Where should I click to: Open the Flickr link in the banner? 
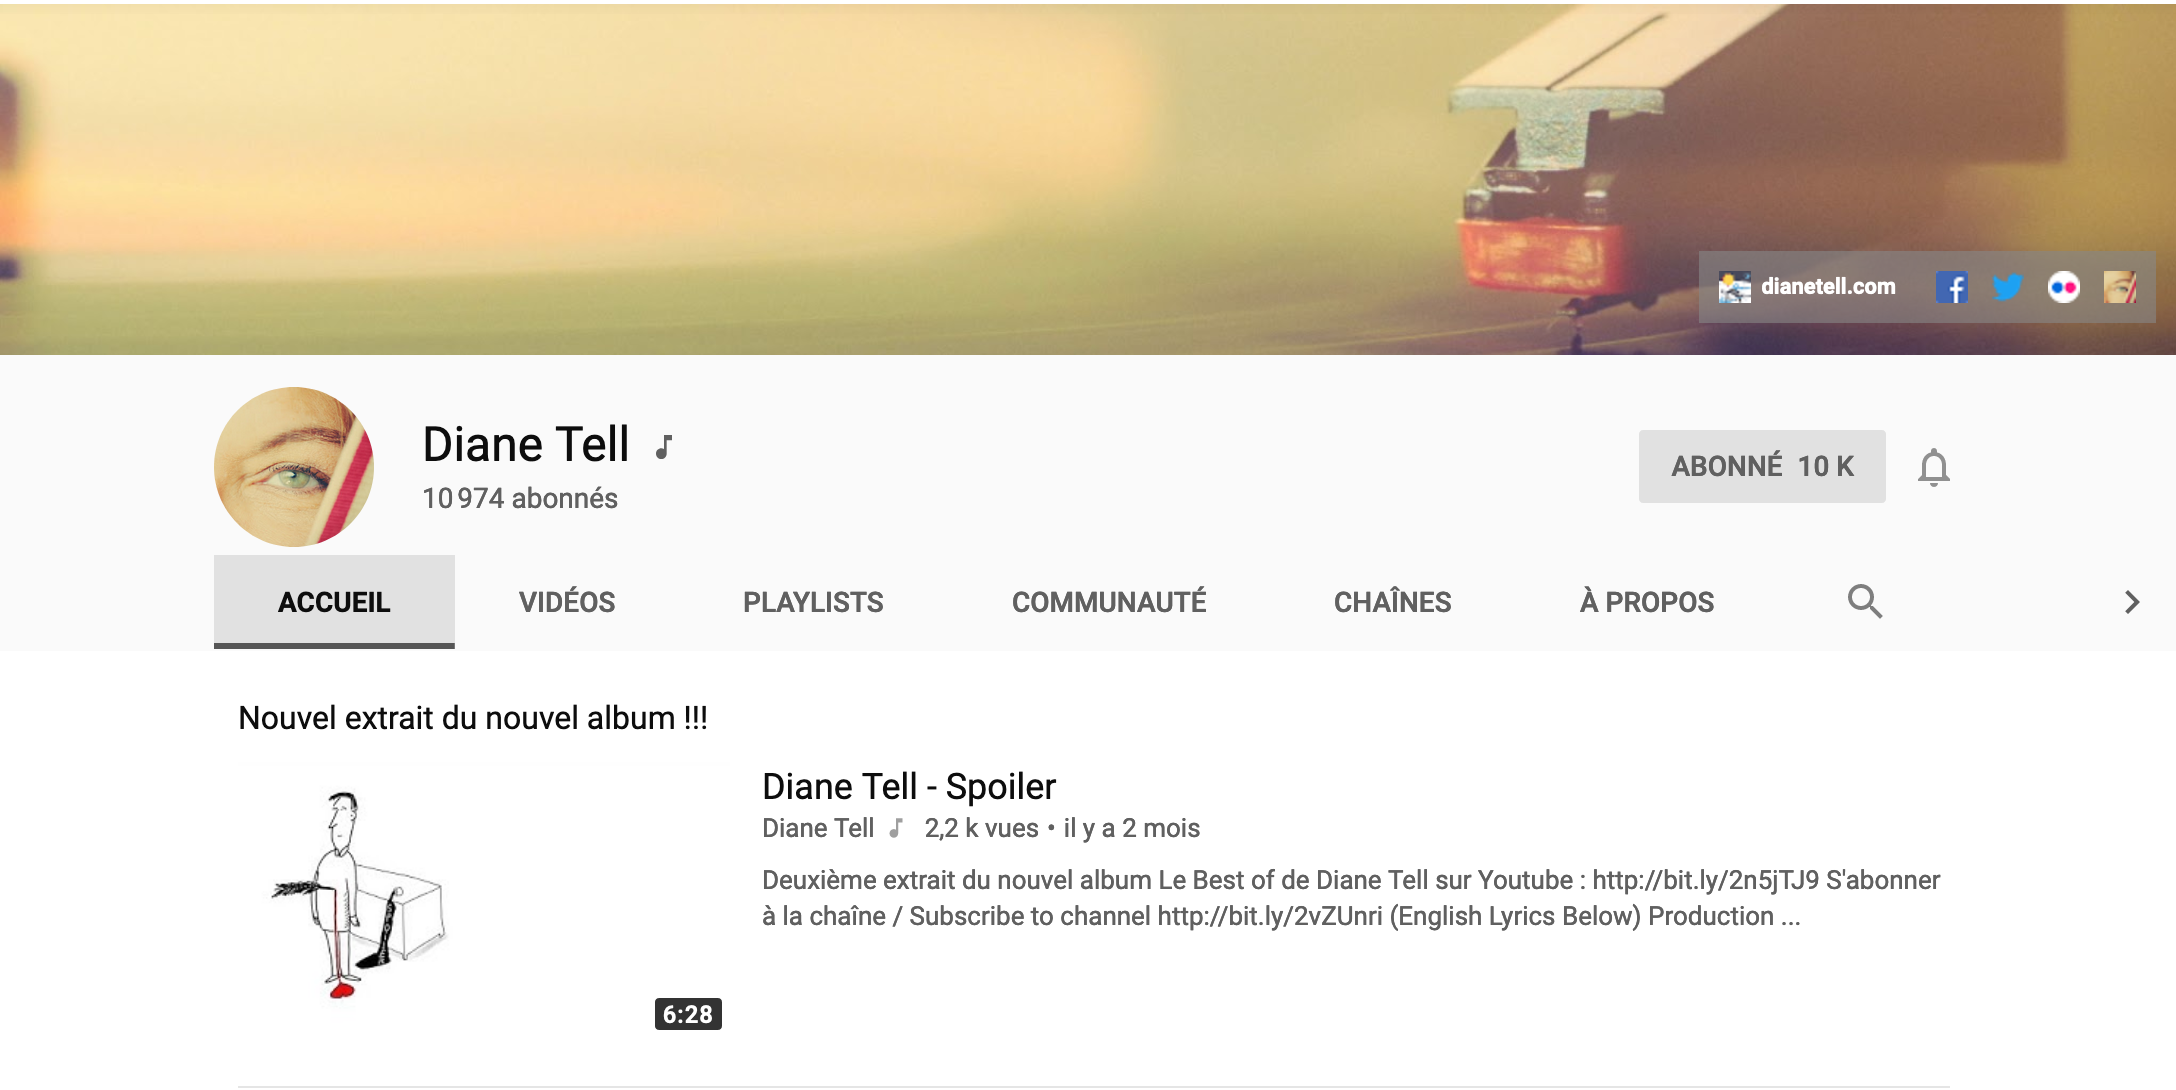point(2063,288)
